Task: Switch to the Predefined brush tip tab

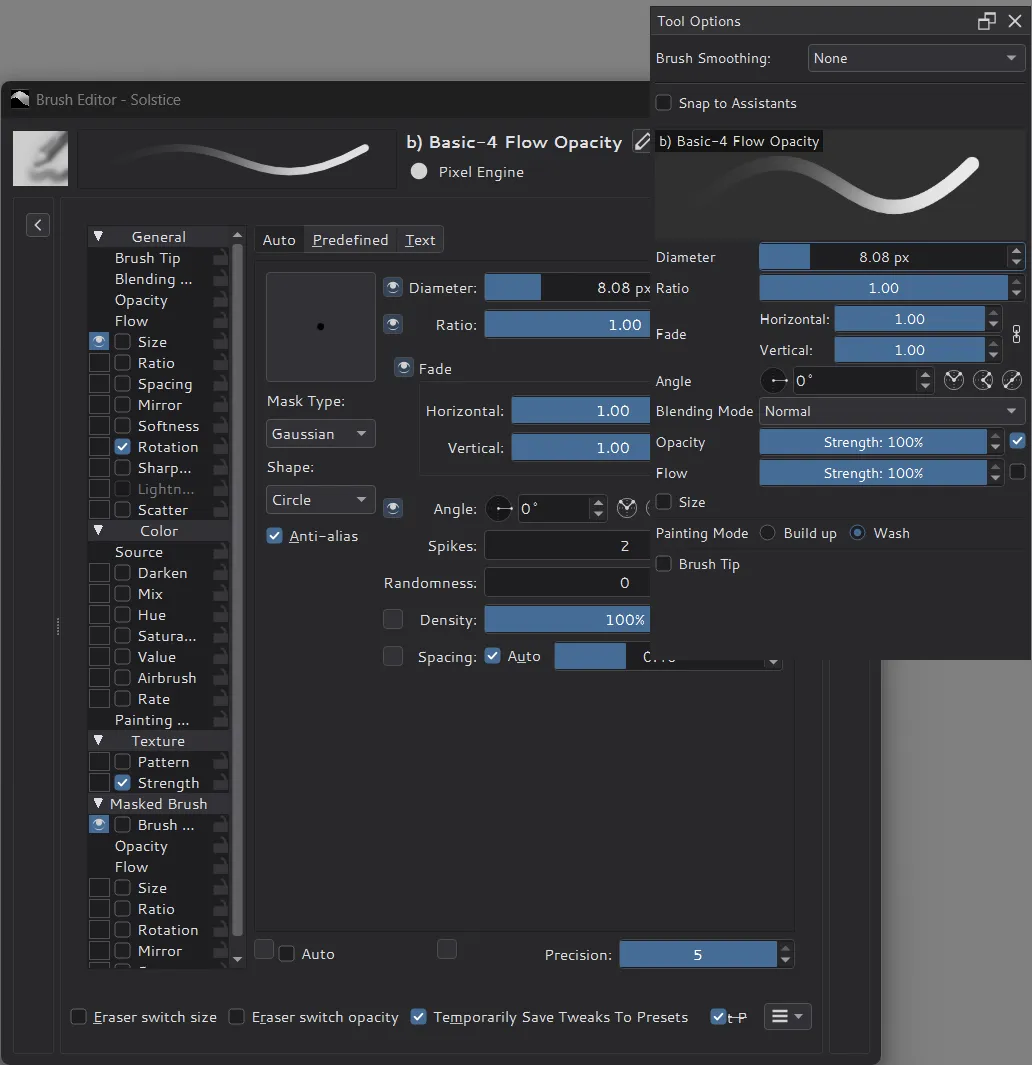Action: pos(351,240)
